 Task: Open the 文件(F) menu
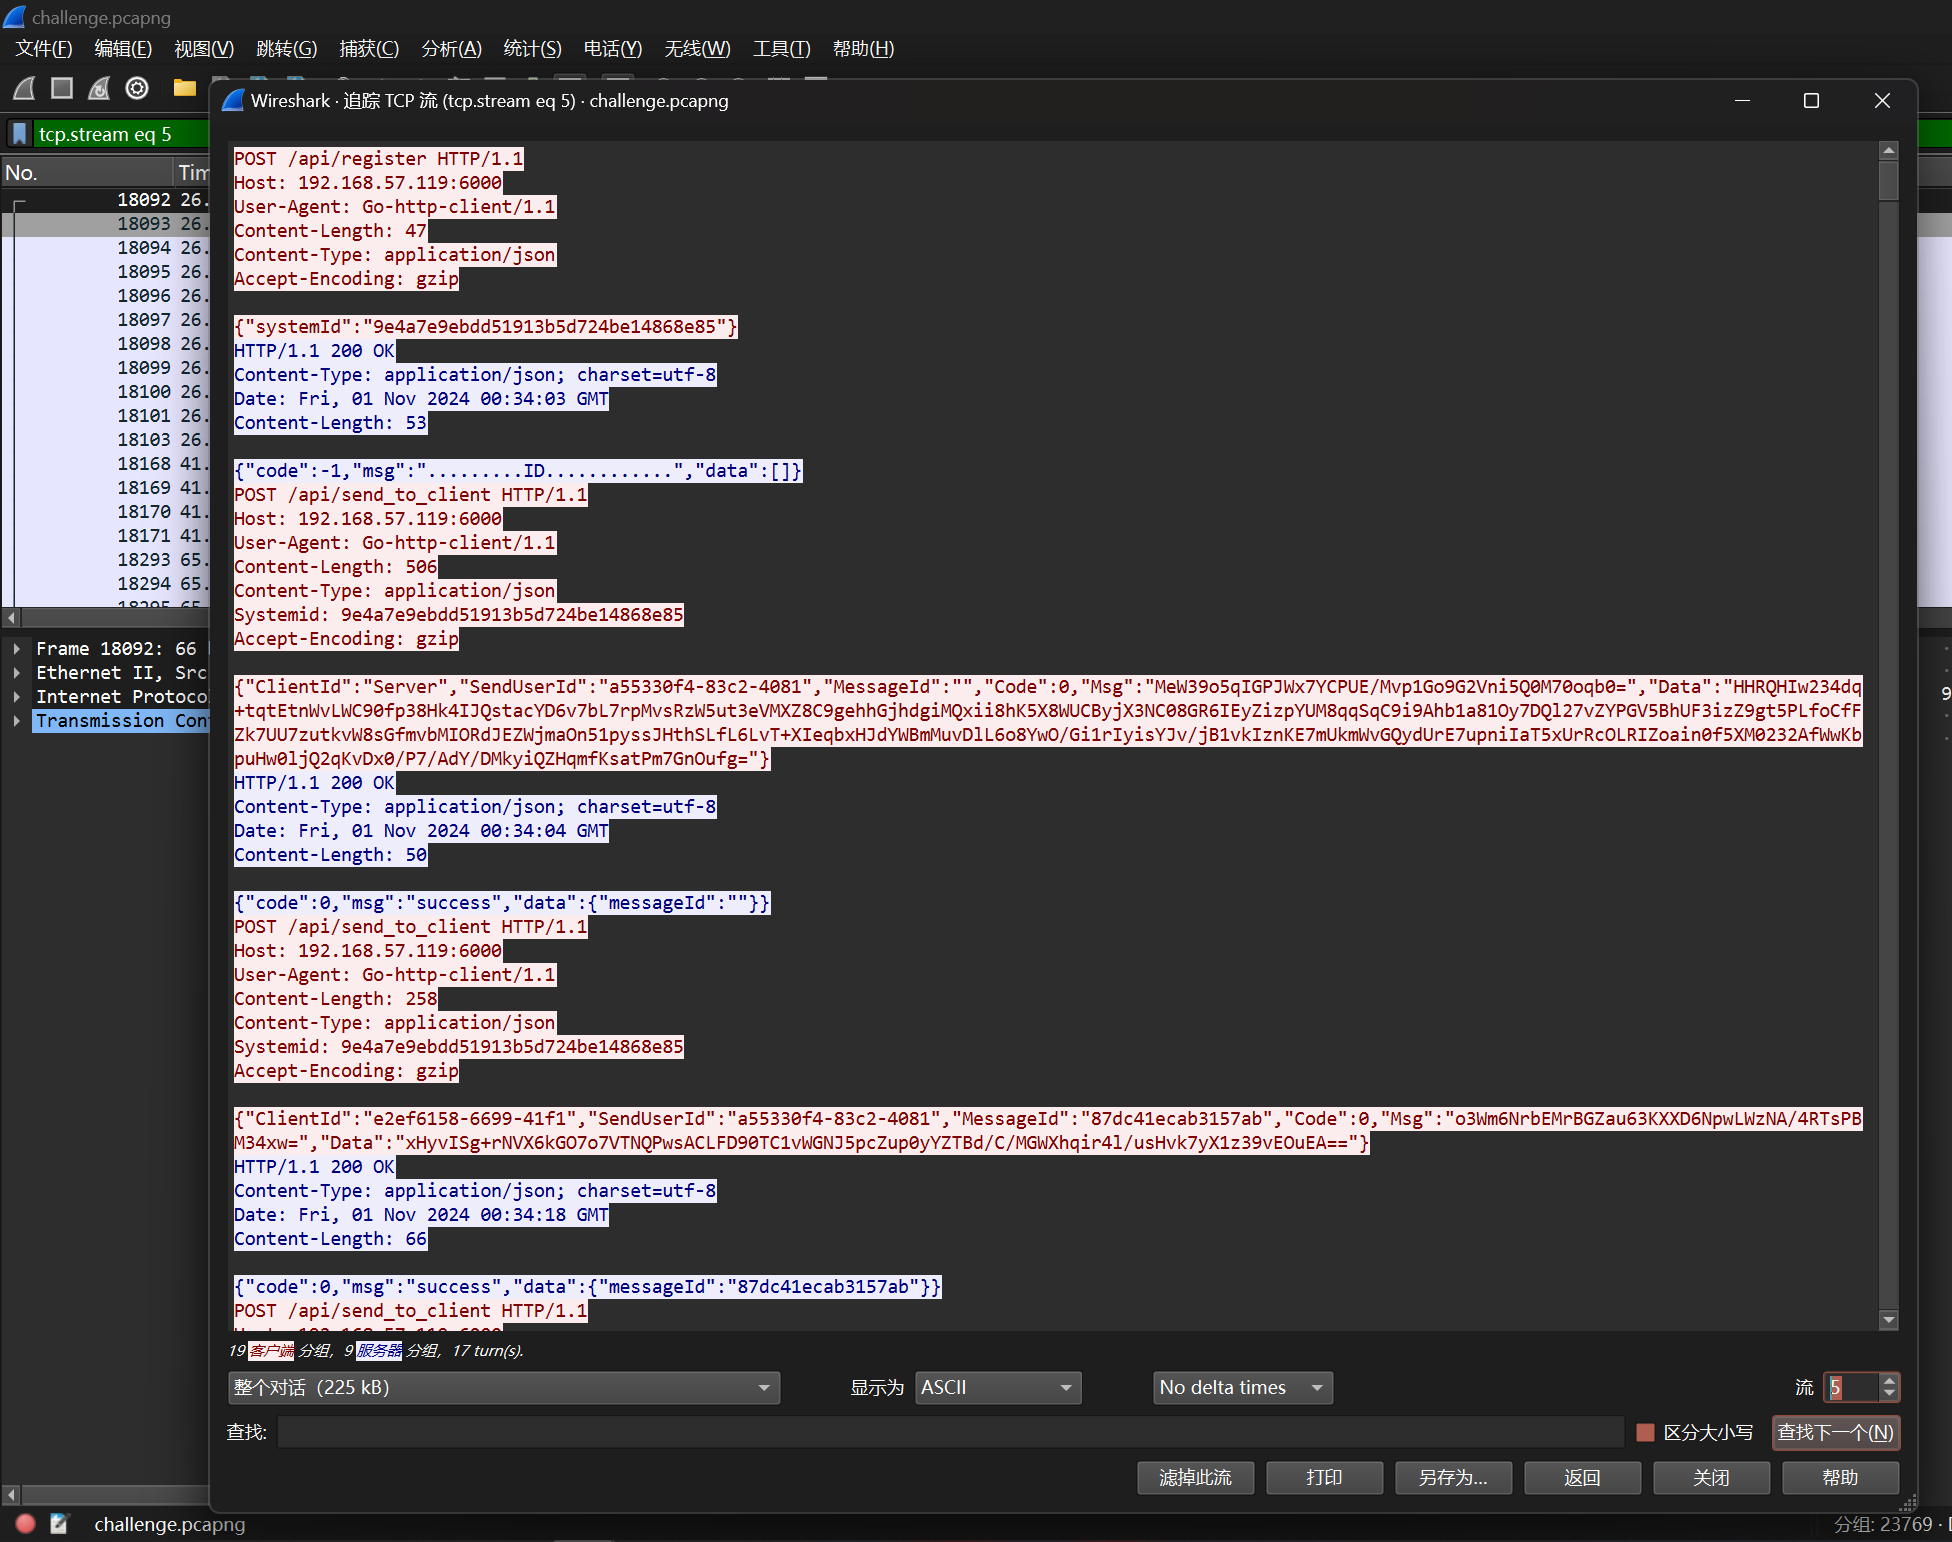coord(44,49)
